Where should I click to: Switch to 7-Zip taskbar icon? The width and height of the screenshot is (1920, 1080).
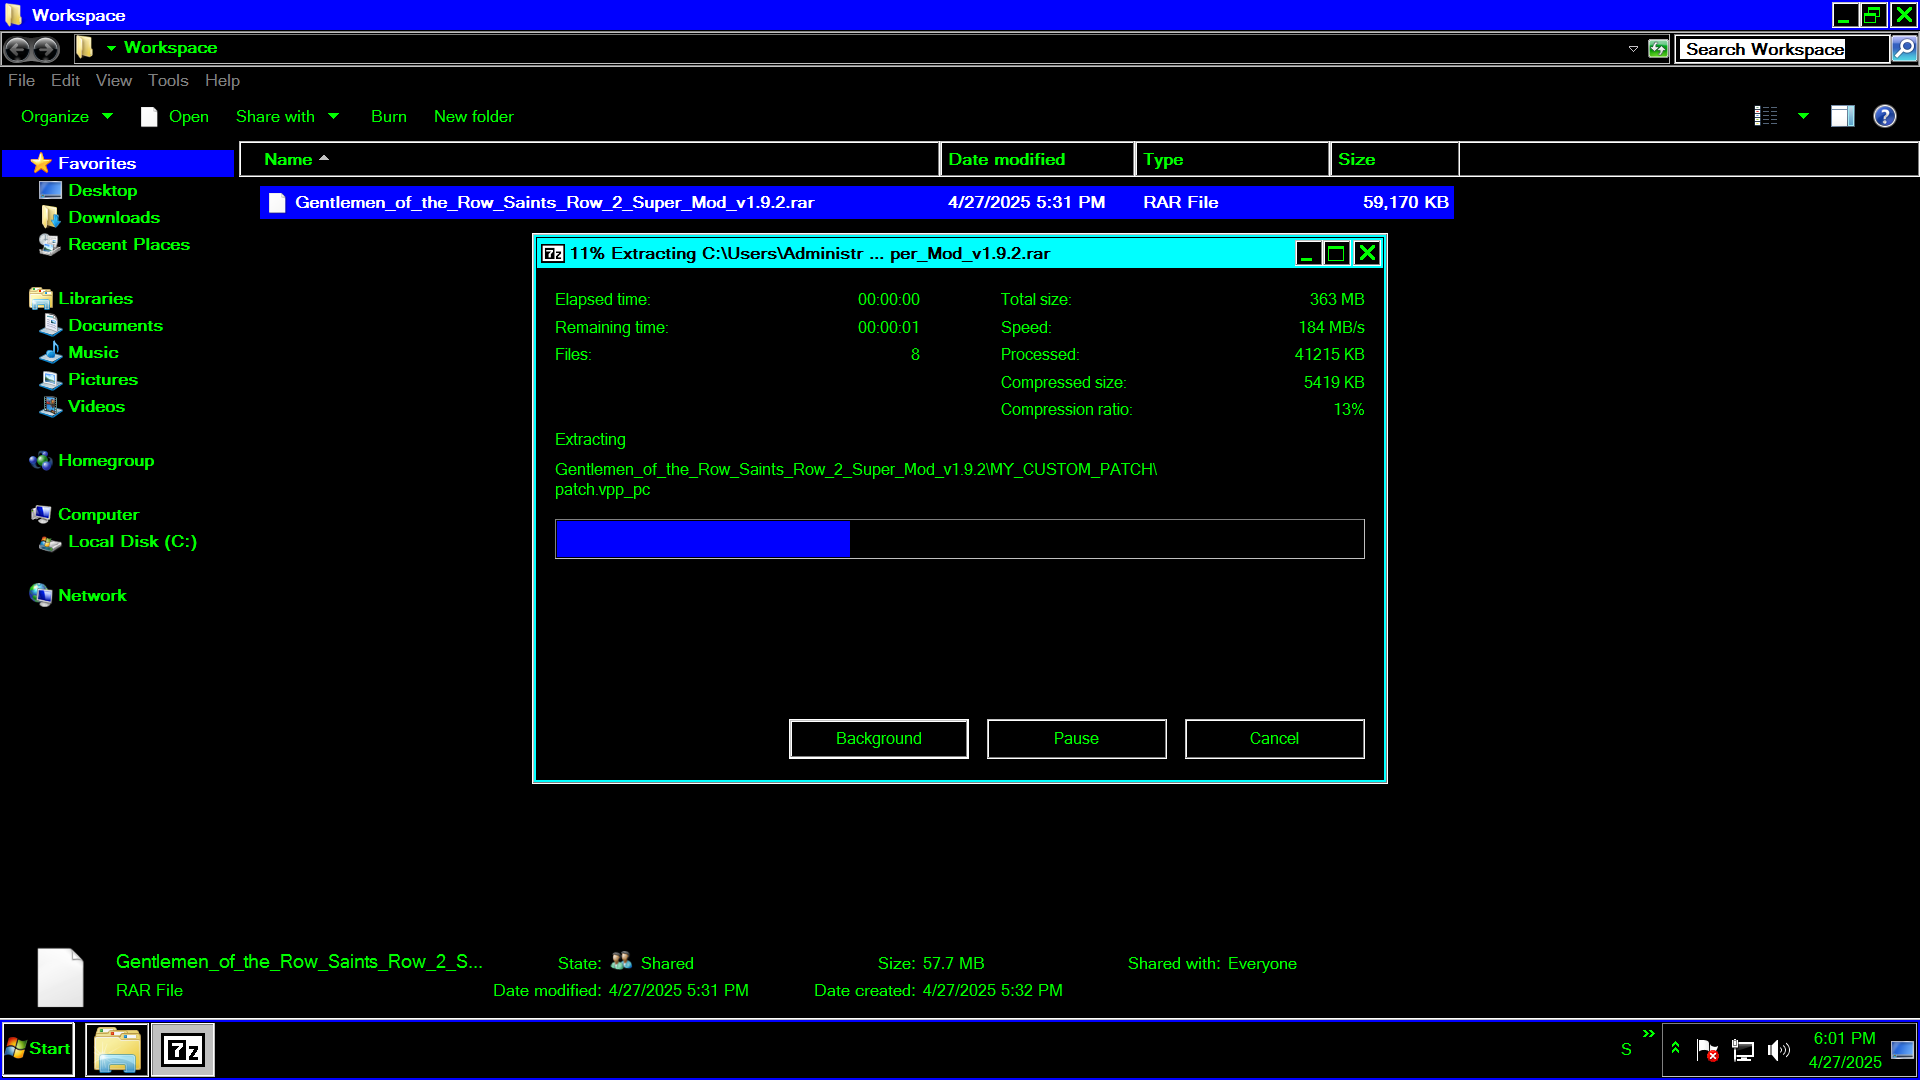point(183,1049)
